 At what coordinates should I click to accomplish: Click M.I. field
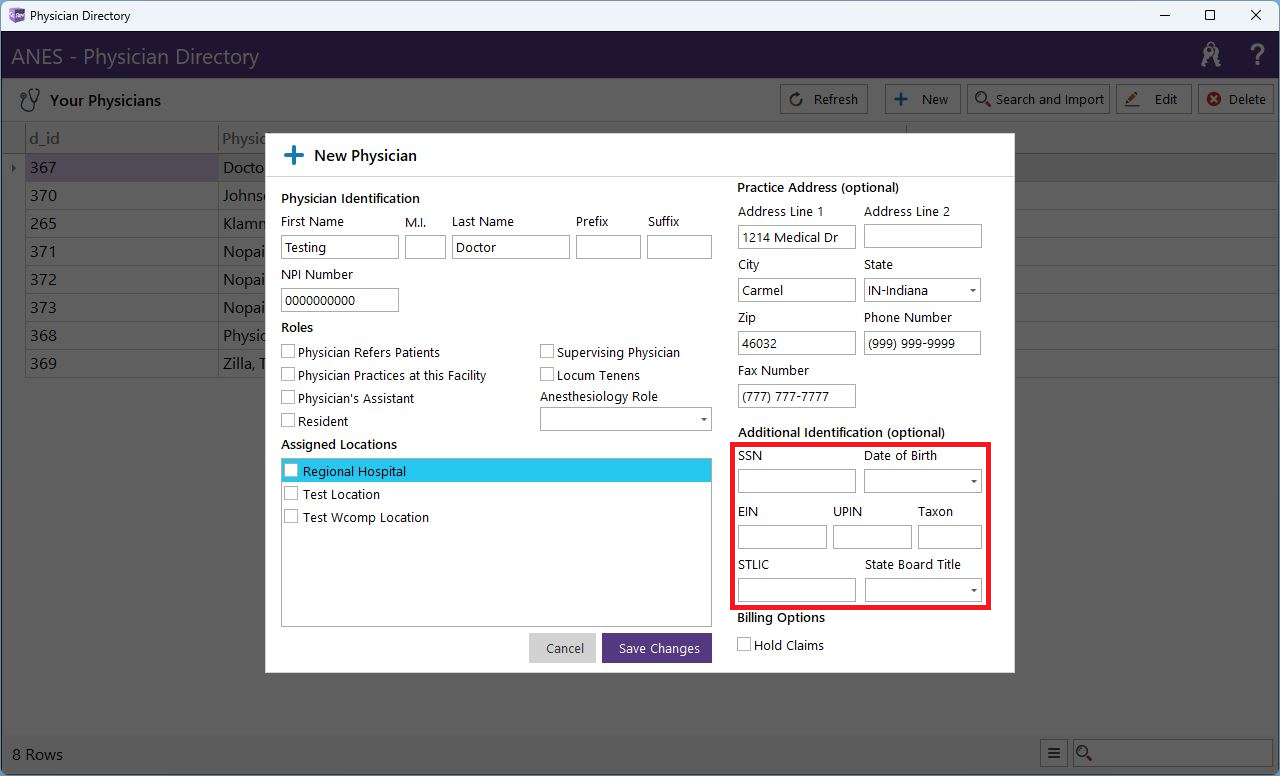point(425,247)
